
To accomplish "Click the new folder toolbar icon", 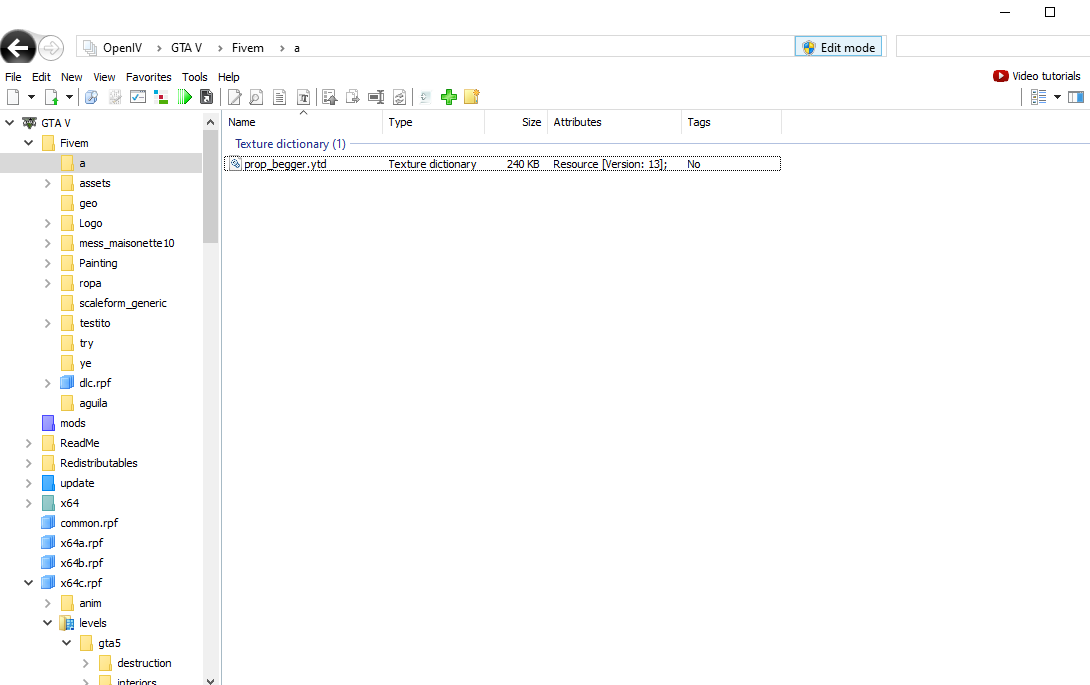I will pos(472,97).
